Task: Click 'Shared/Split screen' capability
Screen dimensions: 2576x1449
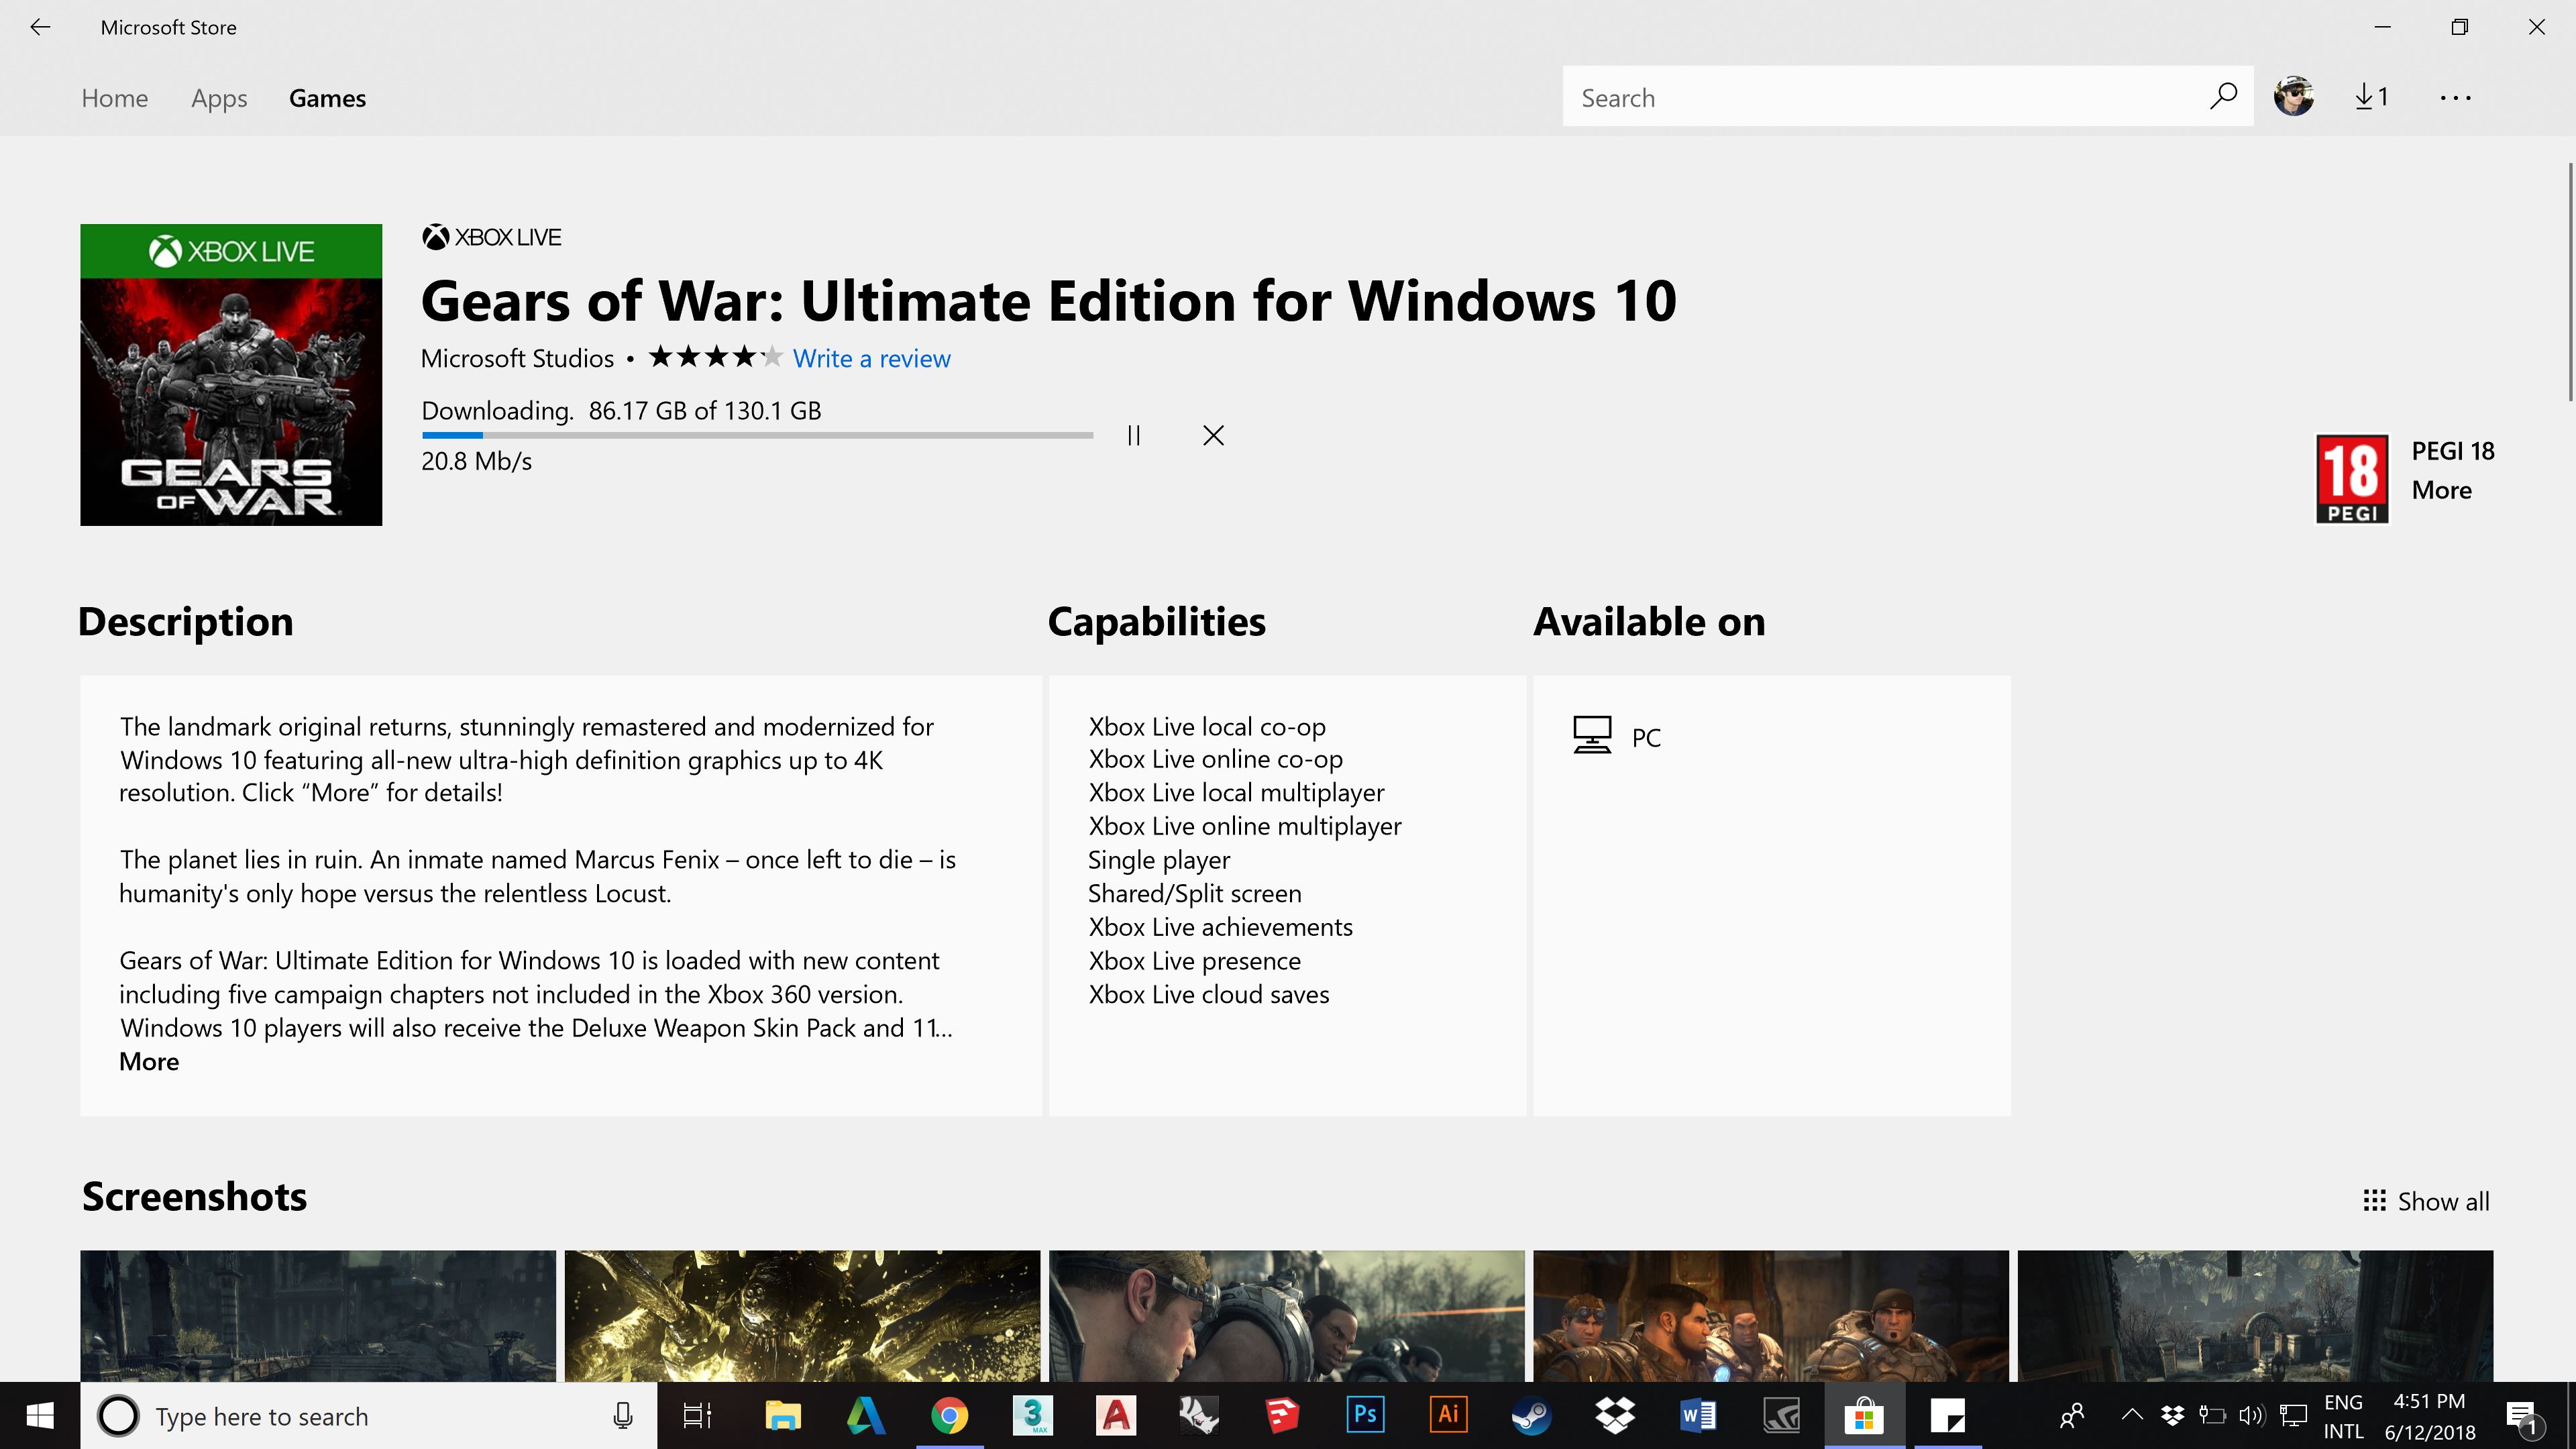Action: pyautogui.click(x=1195, y=893)
